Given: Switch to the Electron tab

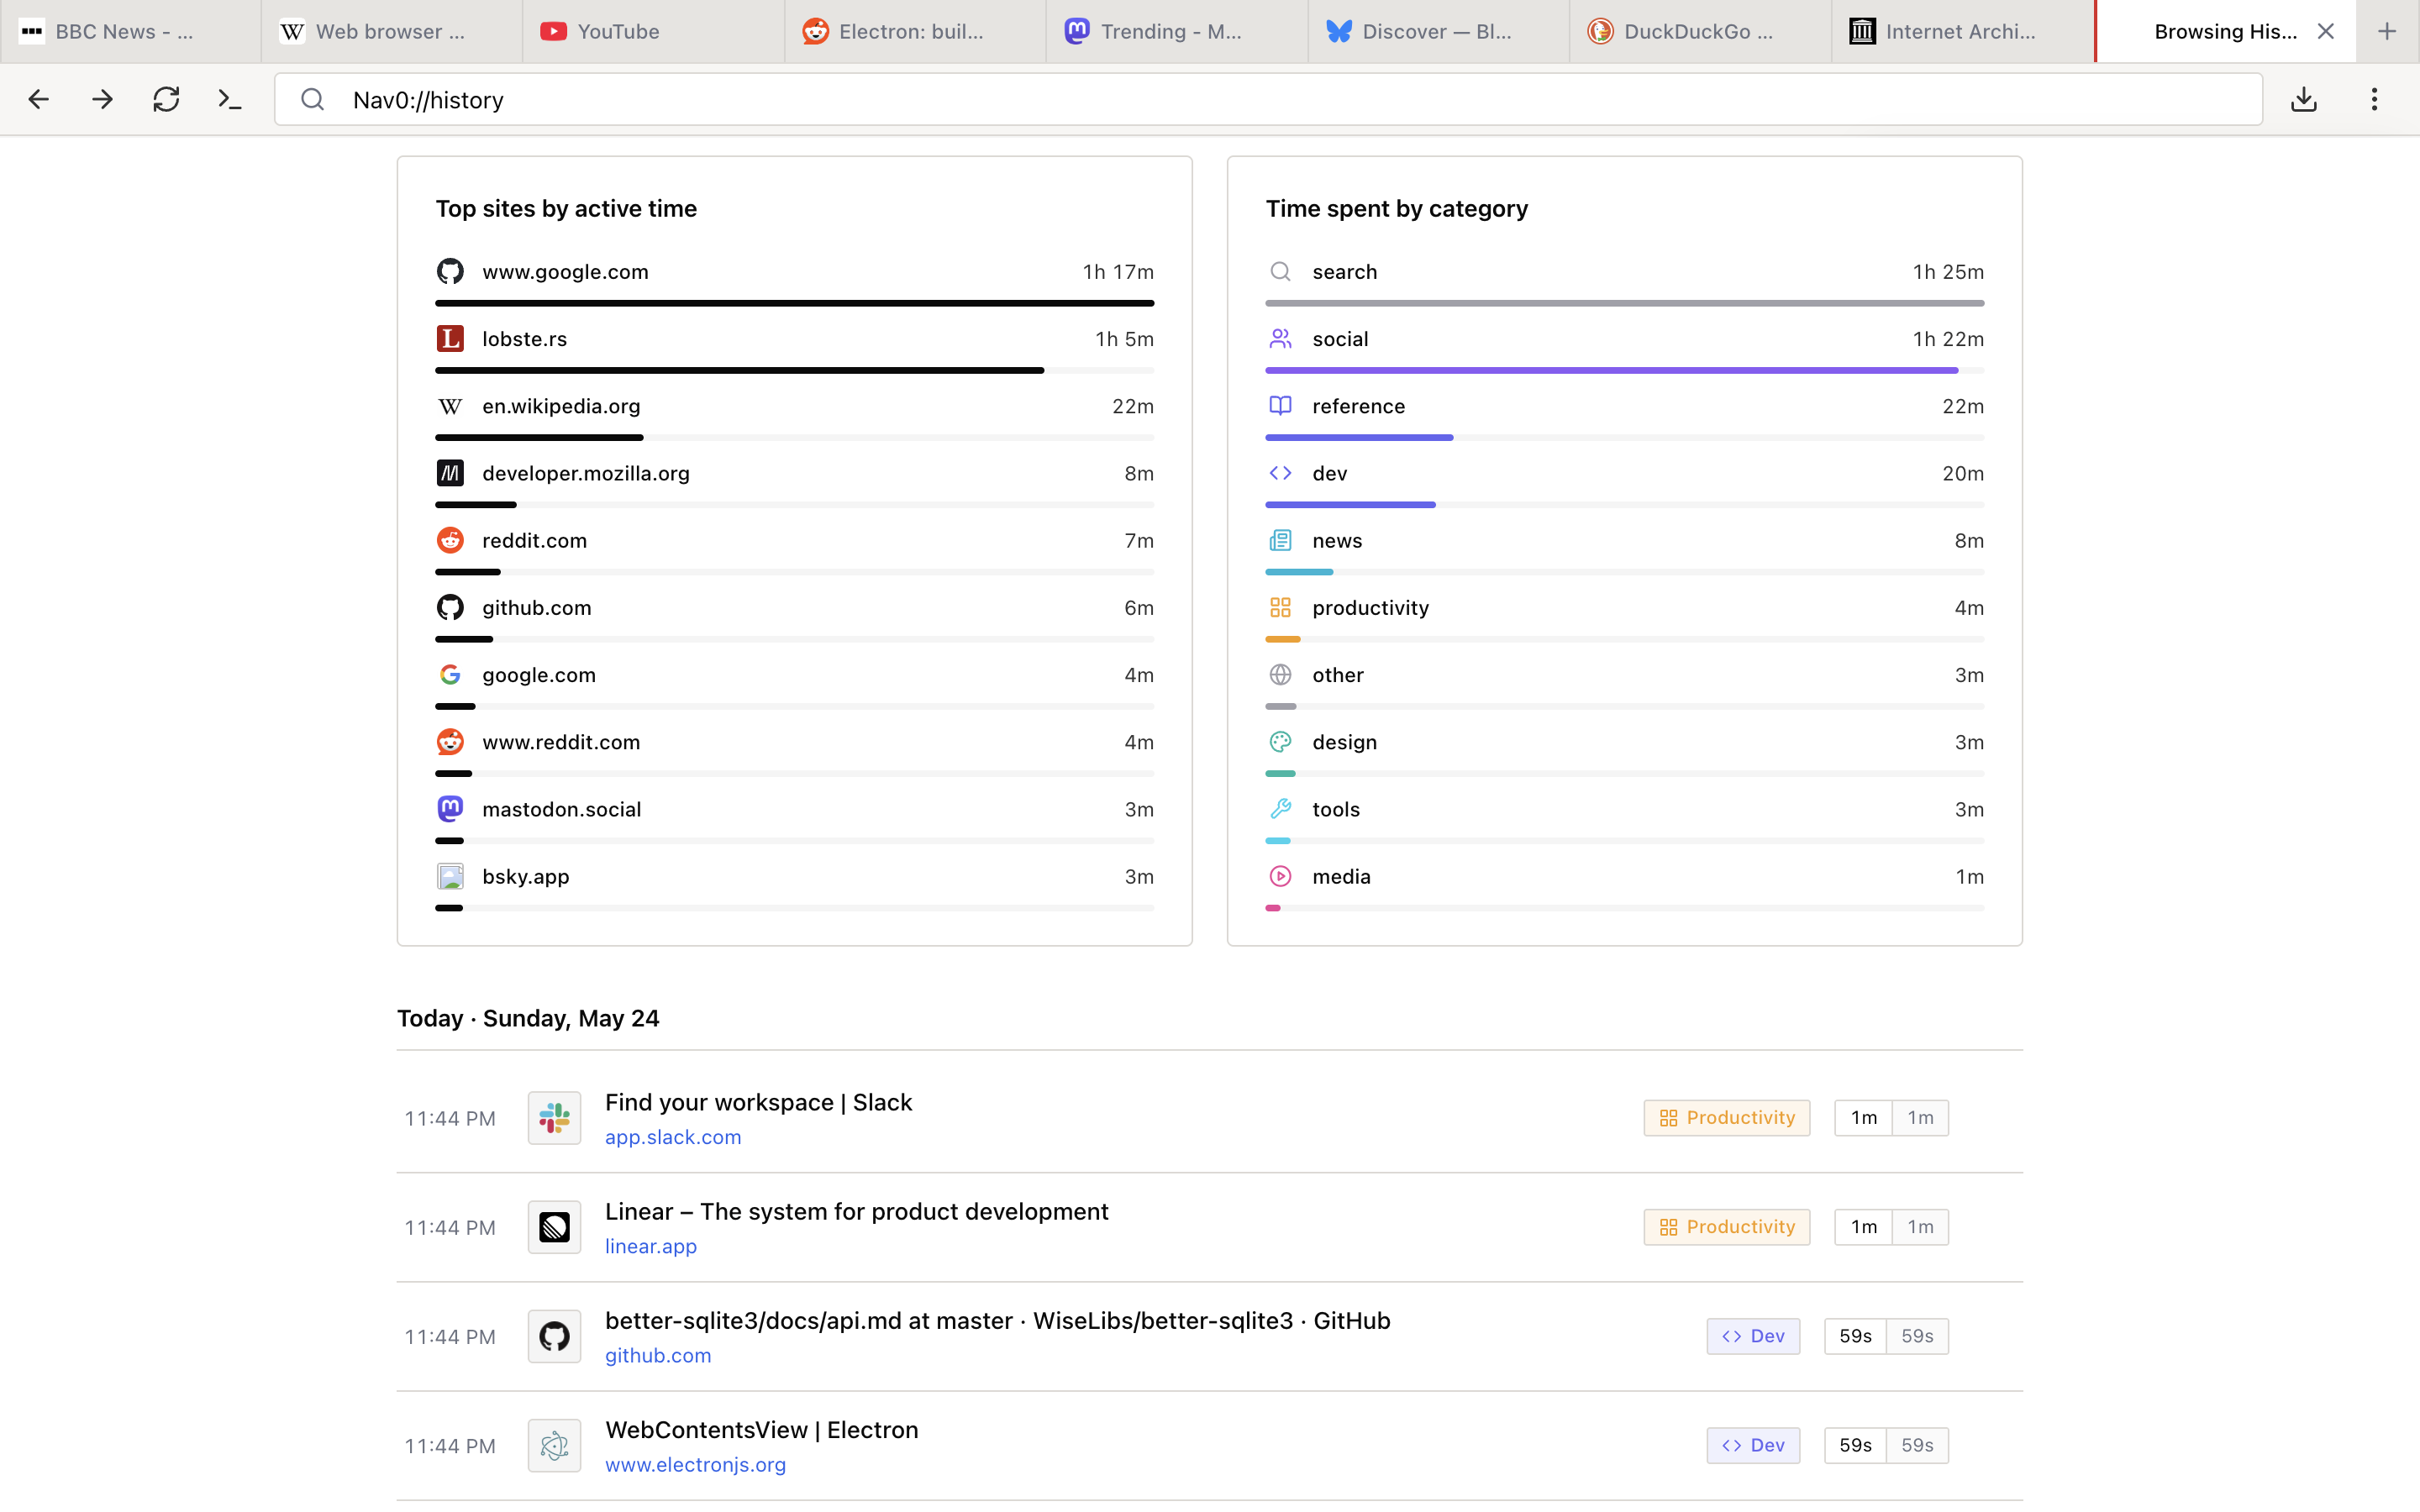Looking at the screenshot, I should click(x=915, y=31).
